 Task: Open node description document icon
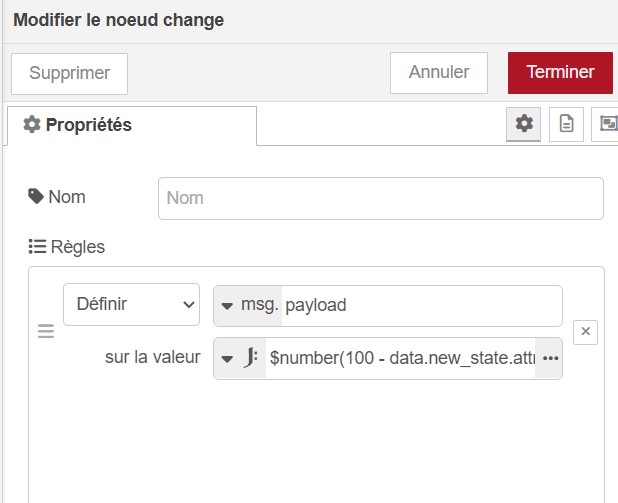pos(566,124)
